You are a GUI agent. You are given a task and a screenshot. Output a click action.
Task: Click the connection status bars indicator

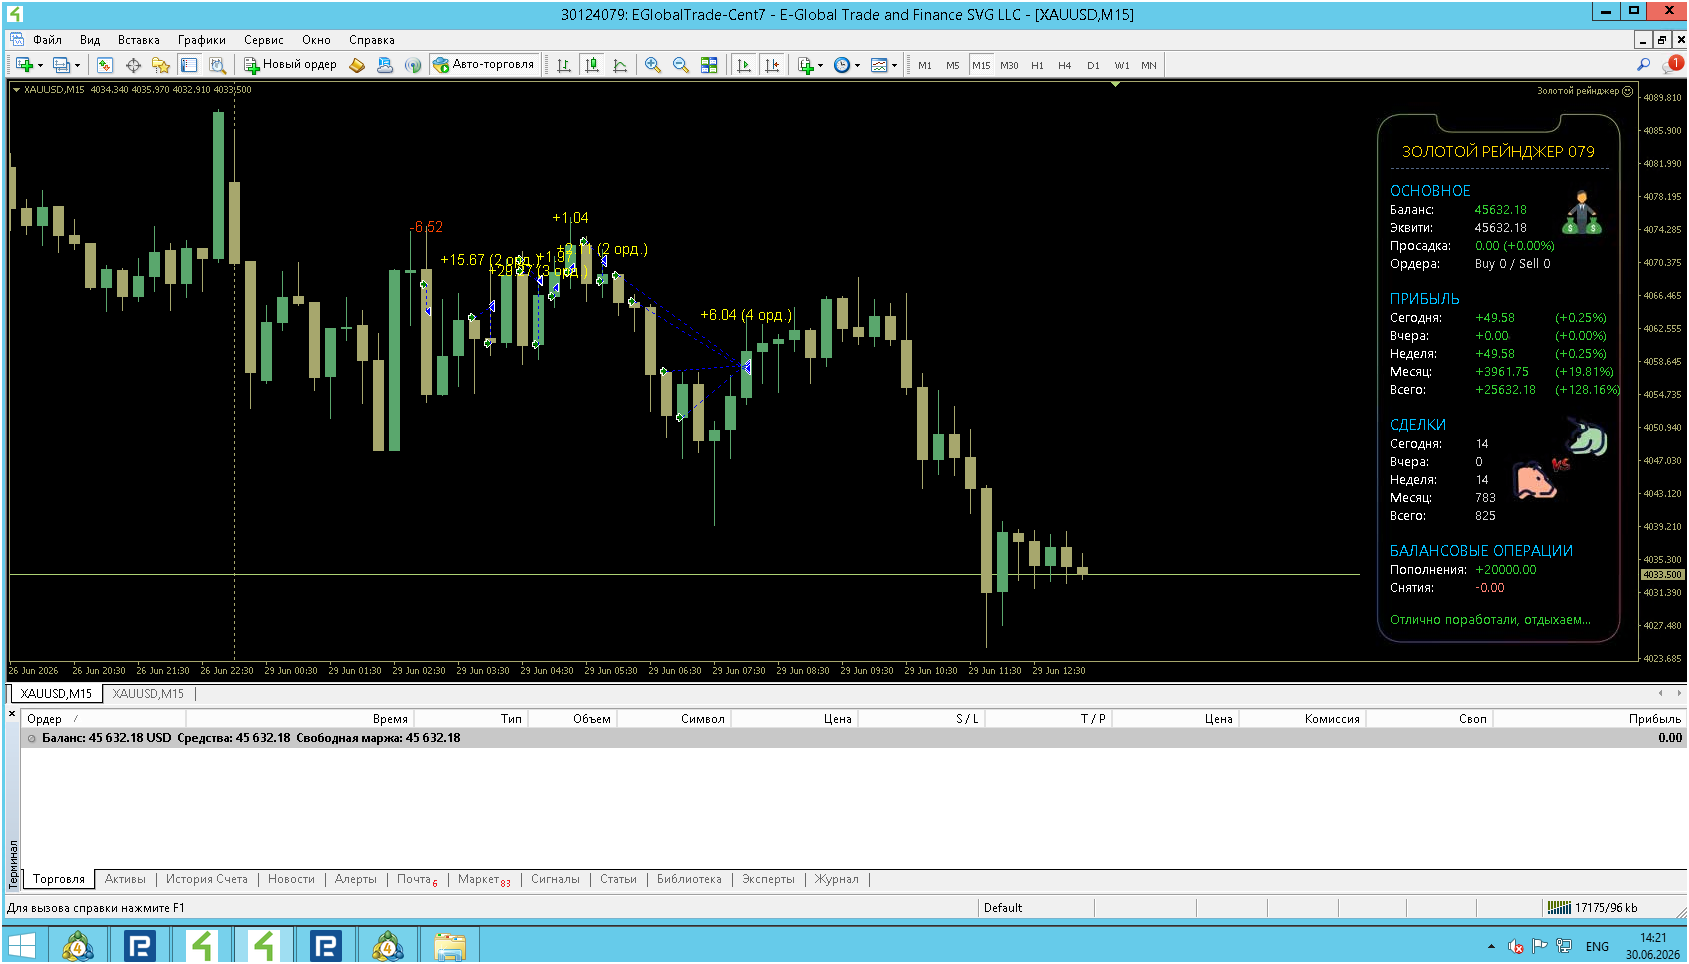[1559, 908]
